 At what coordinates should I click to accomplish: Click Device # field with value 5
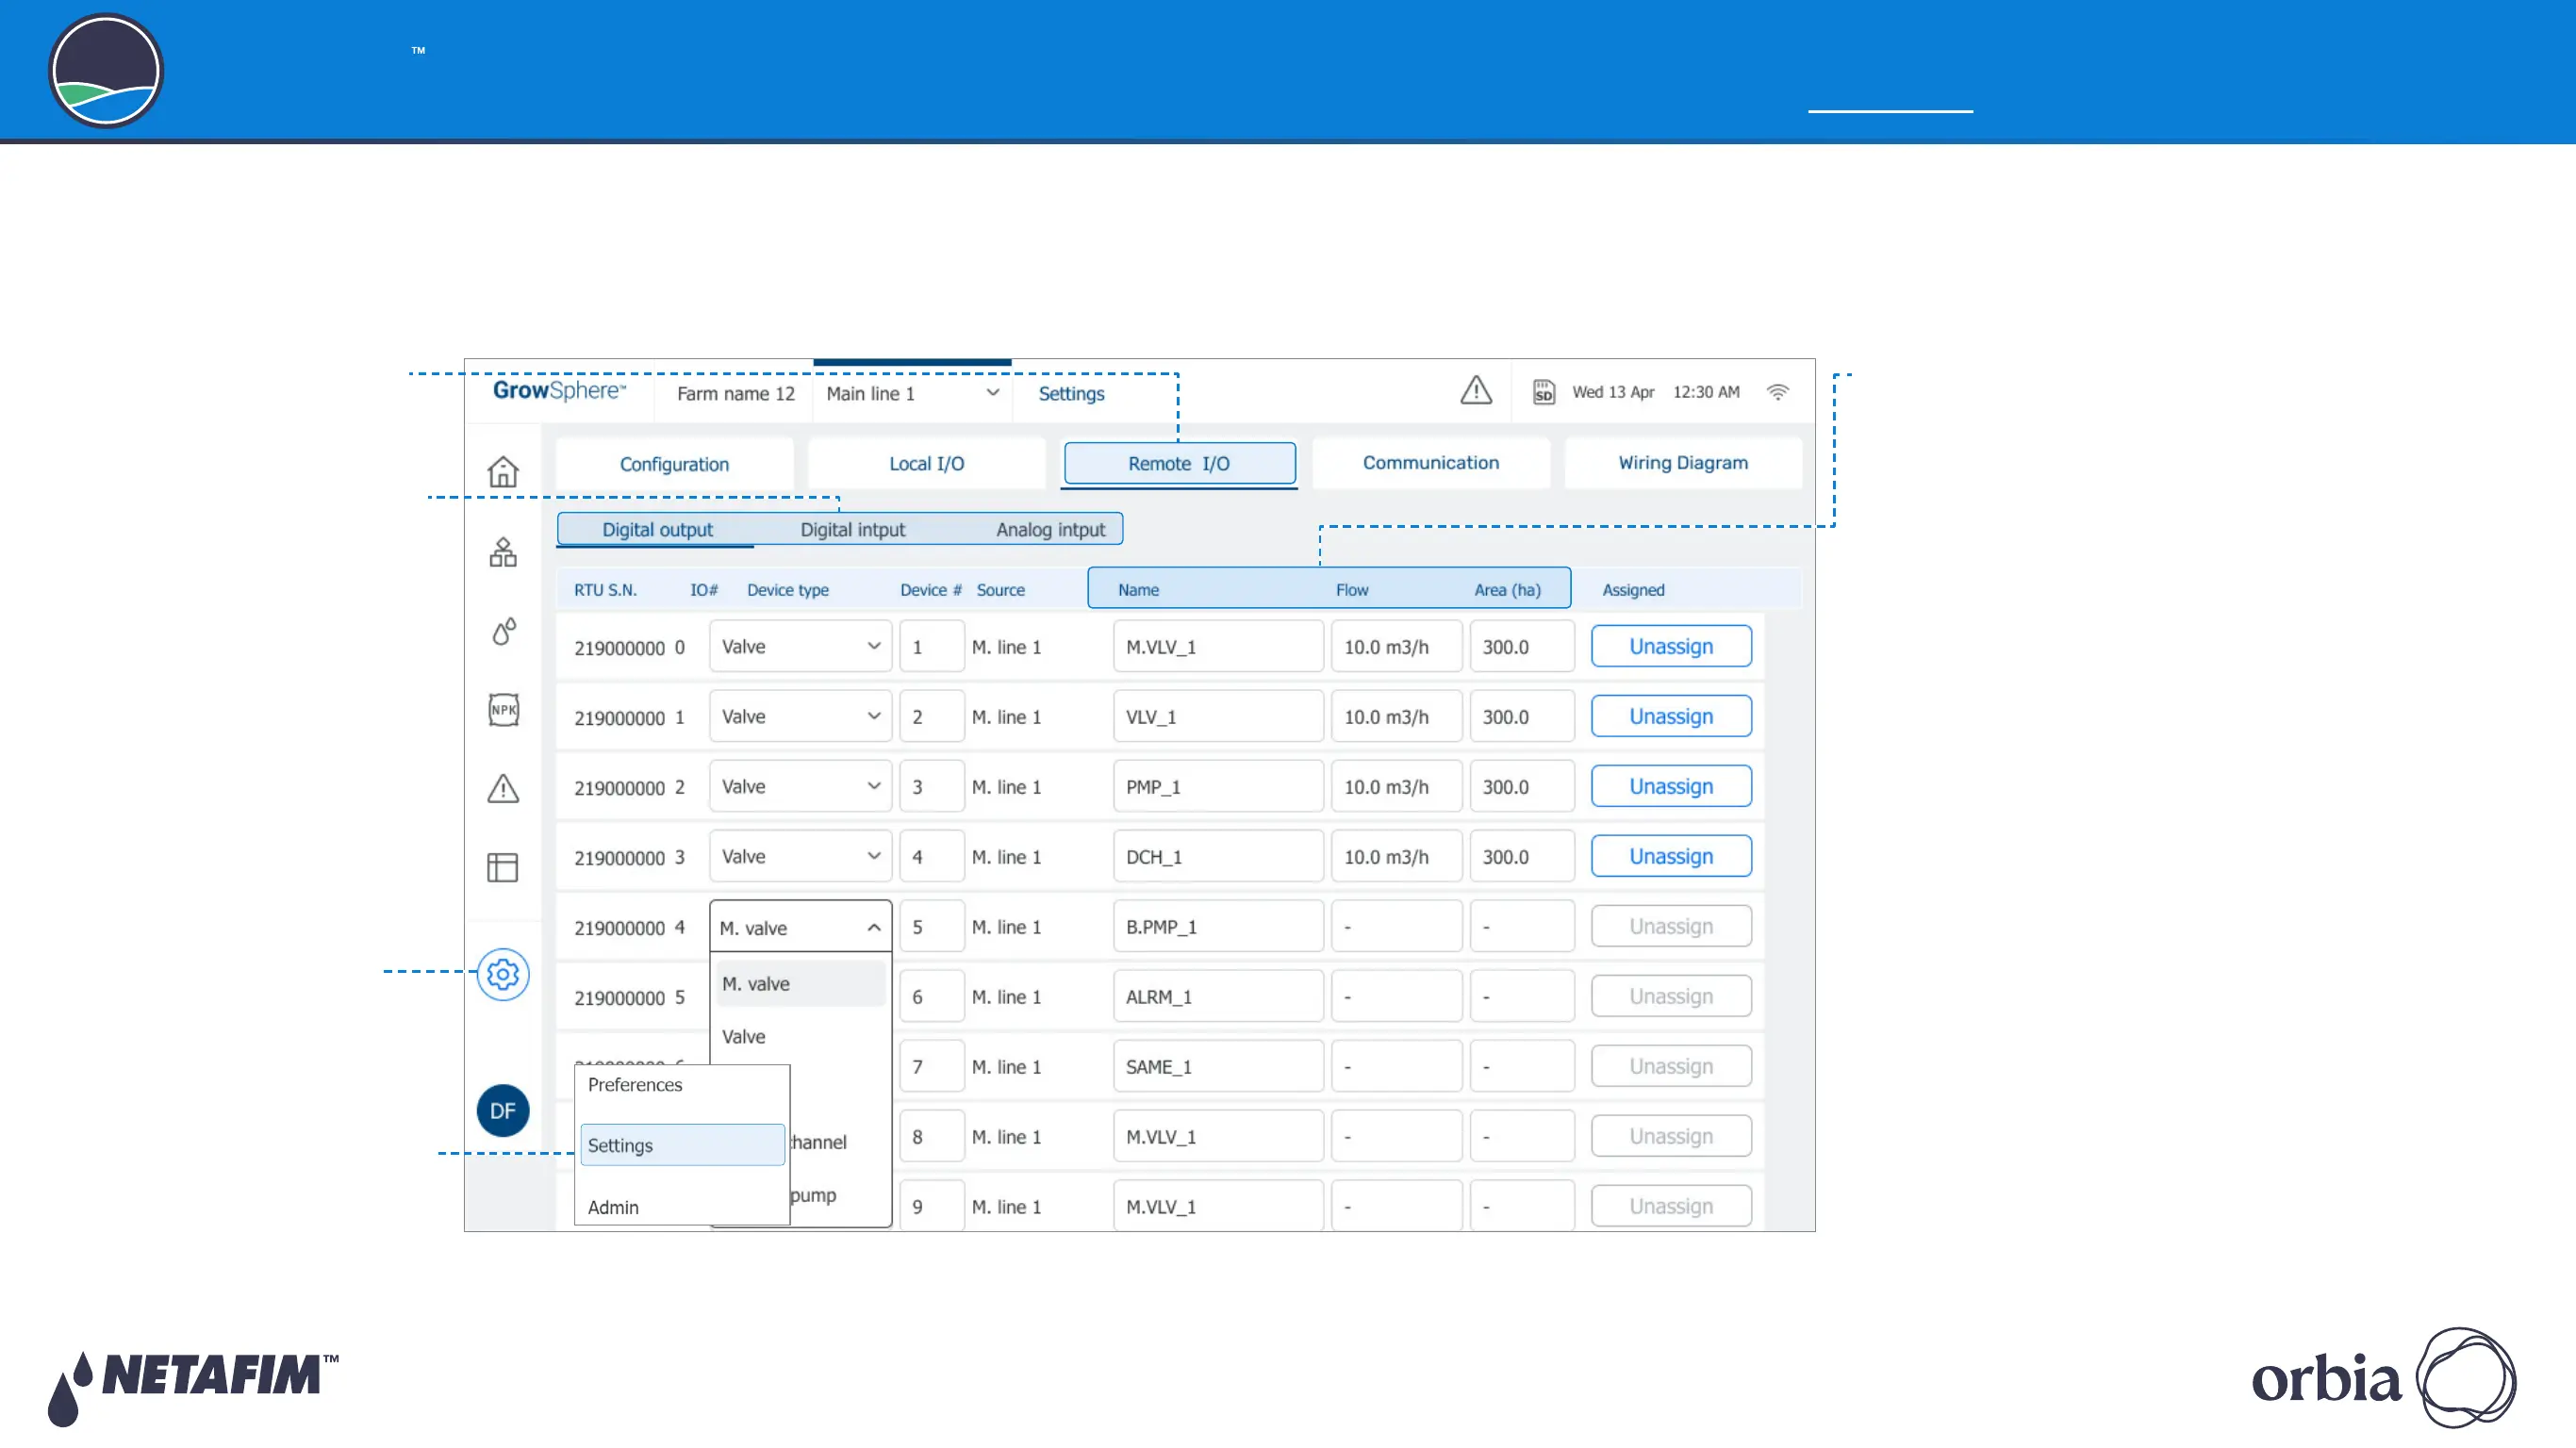(x=932, y=926)
